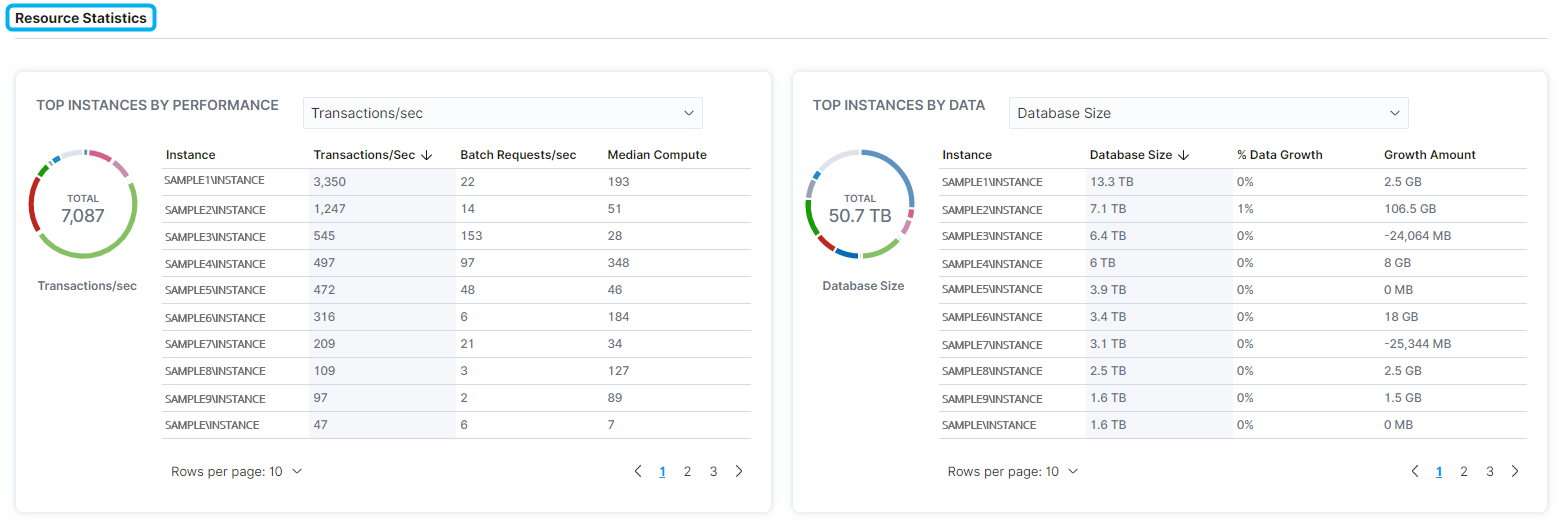Screen dimensions: 1564x522
Task: Click previous page arrow in performance table
Action: pyautogui.click(x=638, y=472)
